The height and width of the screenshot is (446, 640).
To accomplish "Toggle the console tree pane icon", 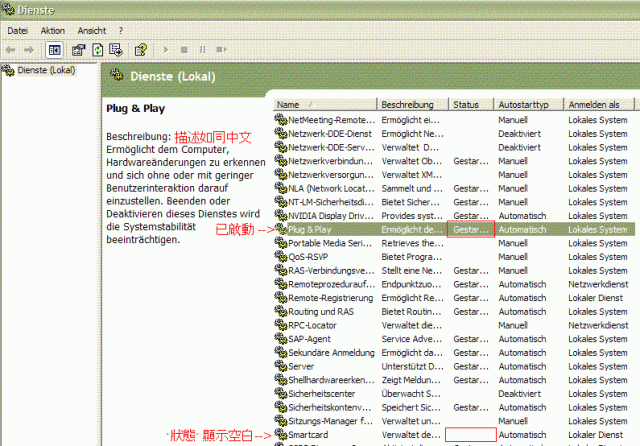I will [x=54, y=50].
